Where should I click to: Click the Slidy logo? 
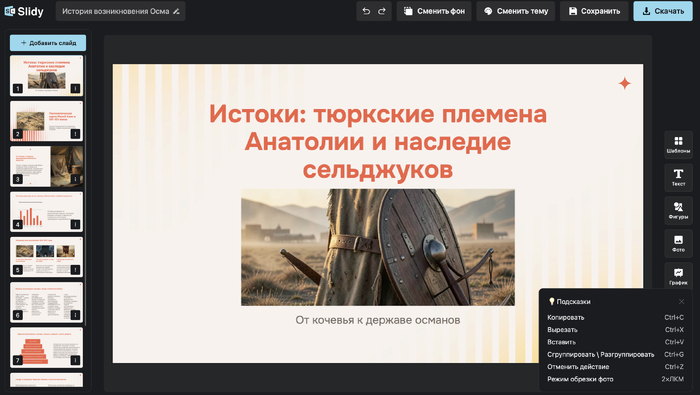pos(24,11)
